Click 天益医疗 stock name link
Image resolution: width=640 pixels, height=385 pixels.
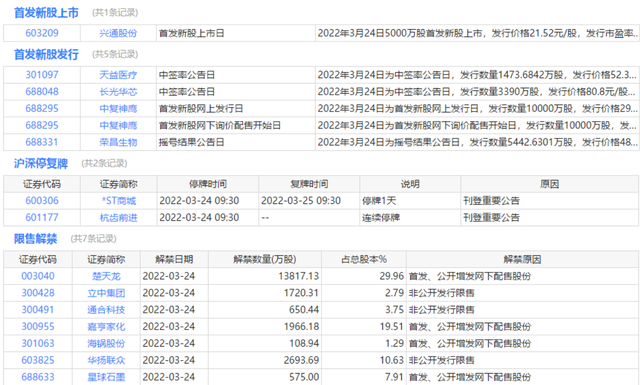[x=118, y=75]
